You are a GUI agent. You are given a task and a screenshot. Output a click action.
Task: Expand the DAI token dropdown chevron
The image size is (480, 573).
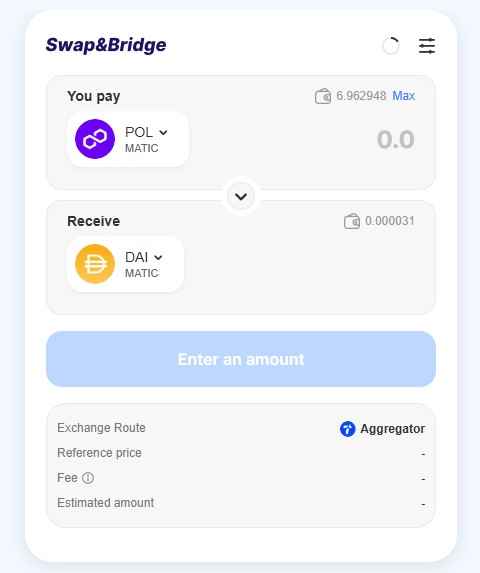158,257
